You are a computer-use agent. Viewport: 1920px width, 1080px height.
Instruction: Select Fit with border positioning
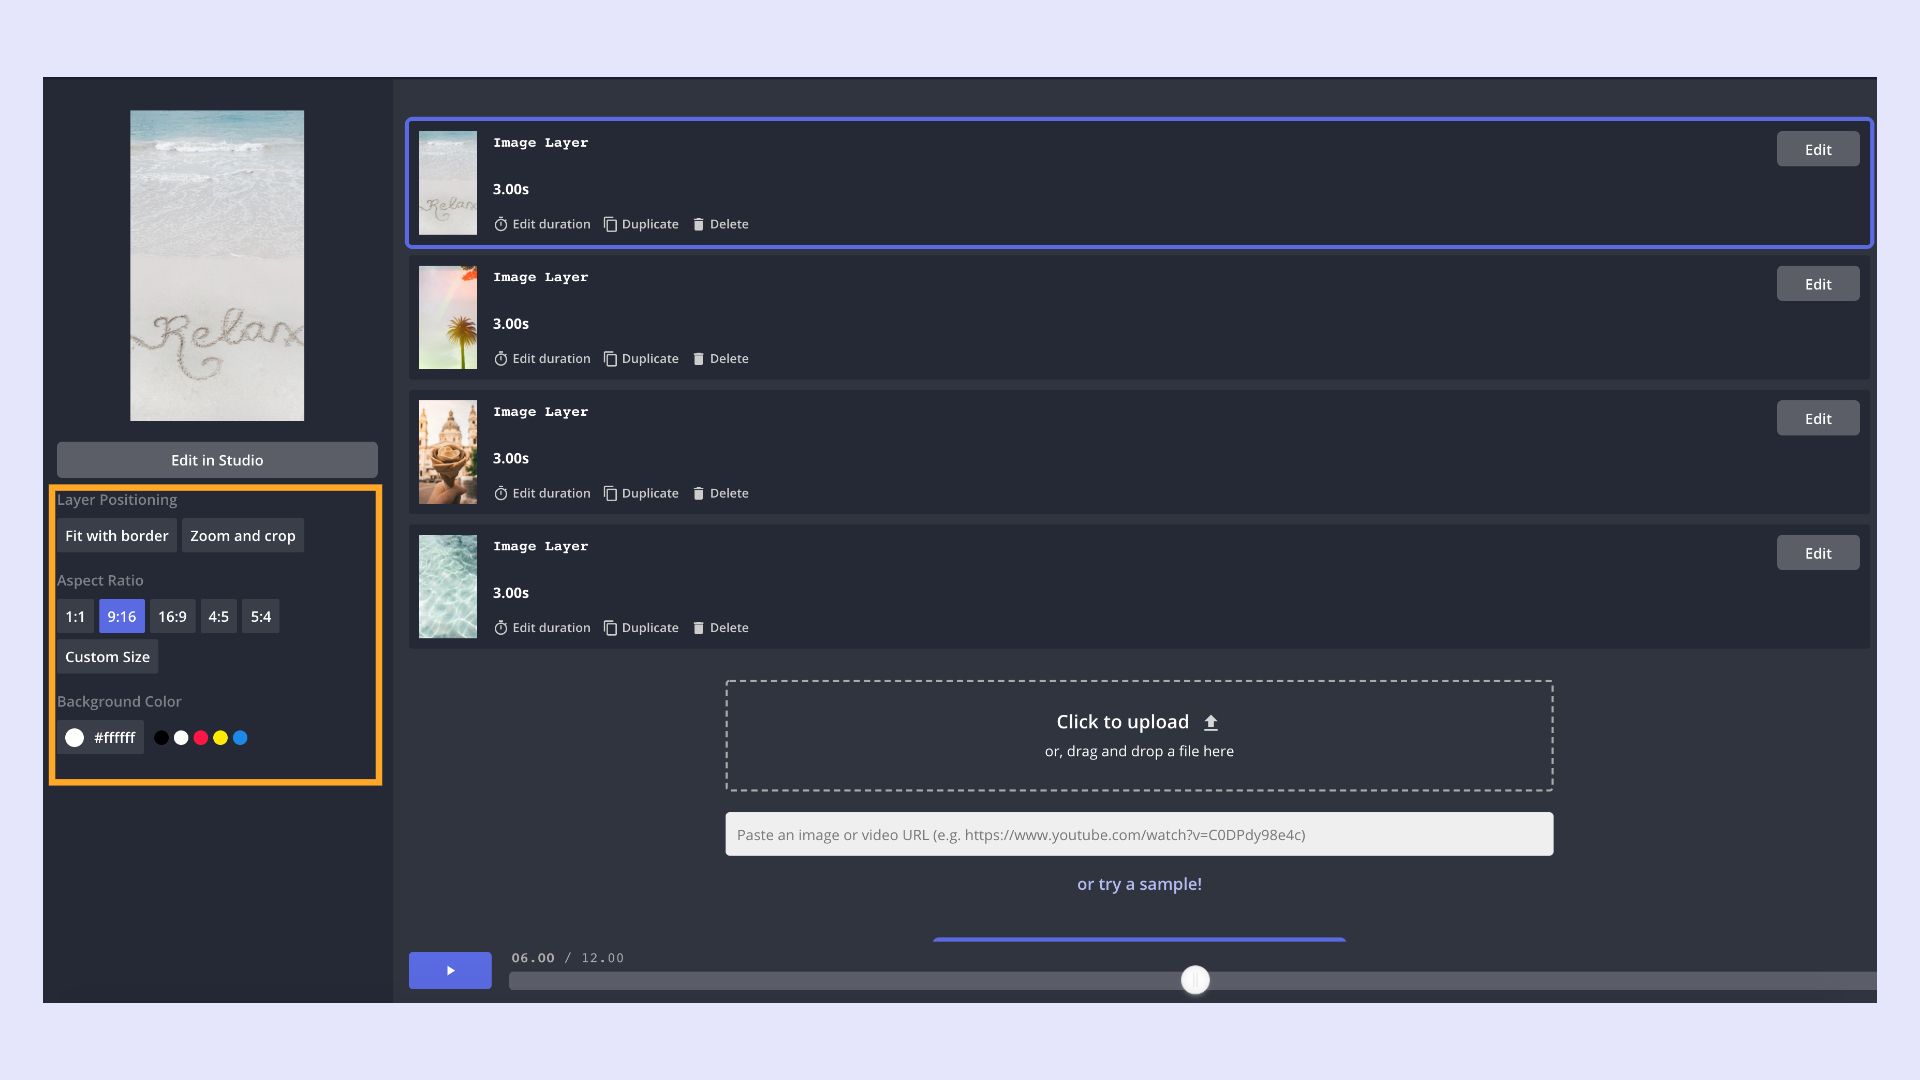click(x=116, y=536)
